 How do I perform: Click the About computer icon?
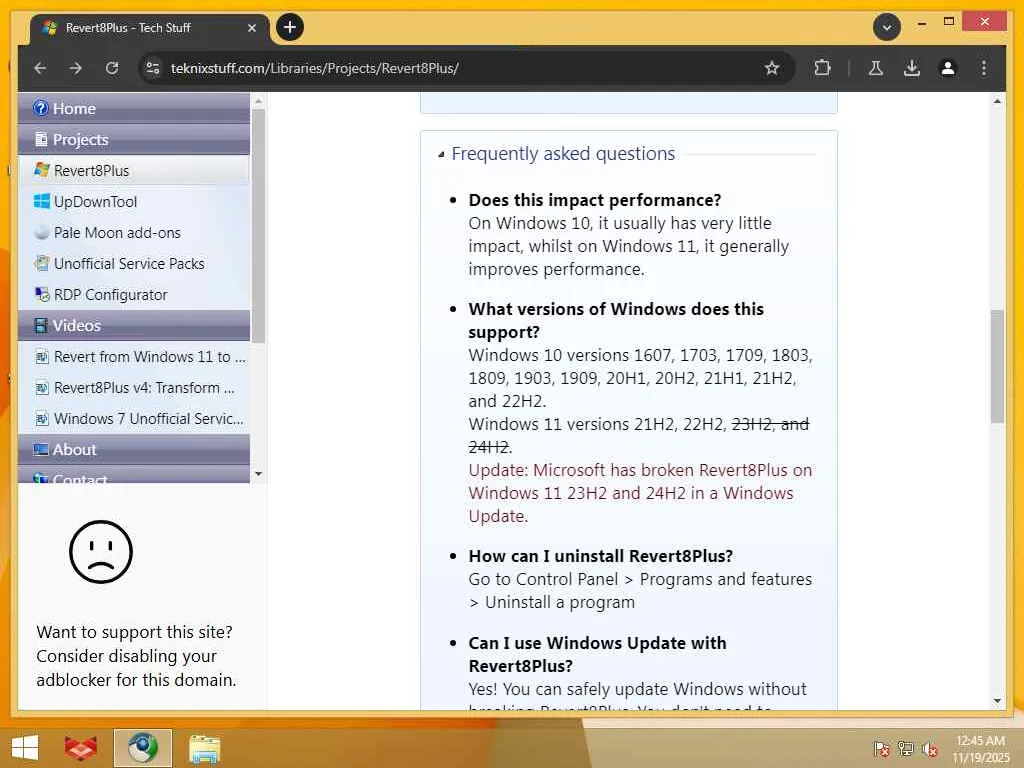click(41, 449)
